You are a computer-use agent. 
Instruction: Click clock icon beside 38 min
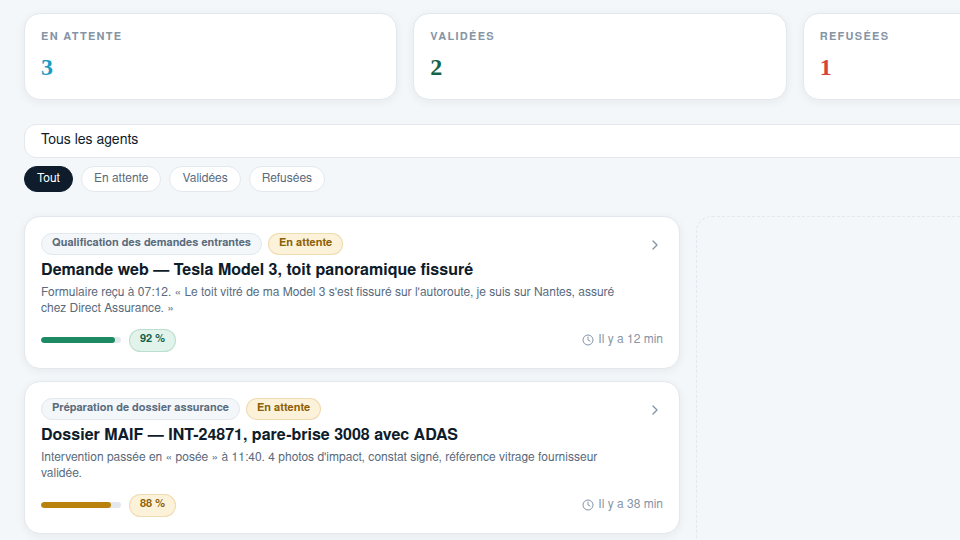588,504
